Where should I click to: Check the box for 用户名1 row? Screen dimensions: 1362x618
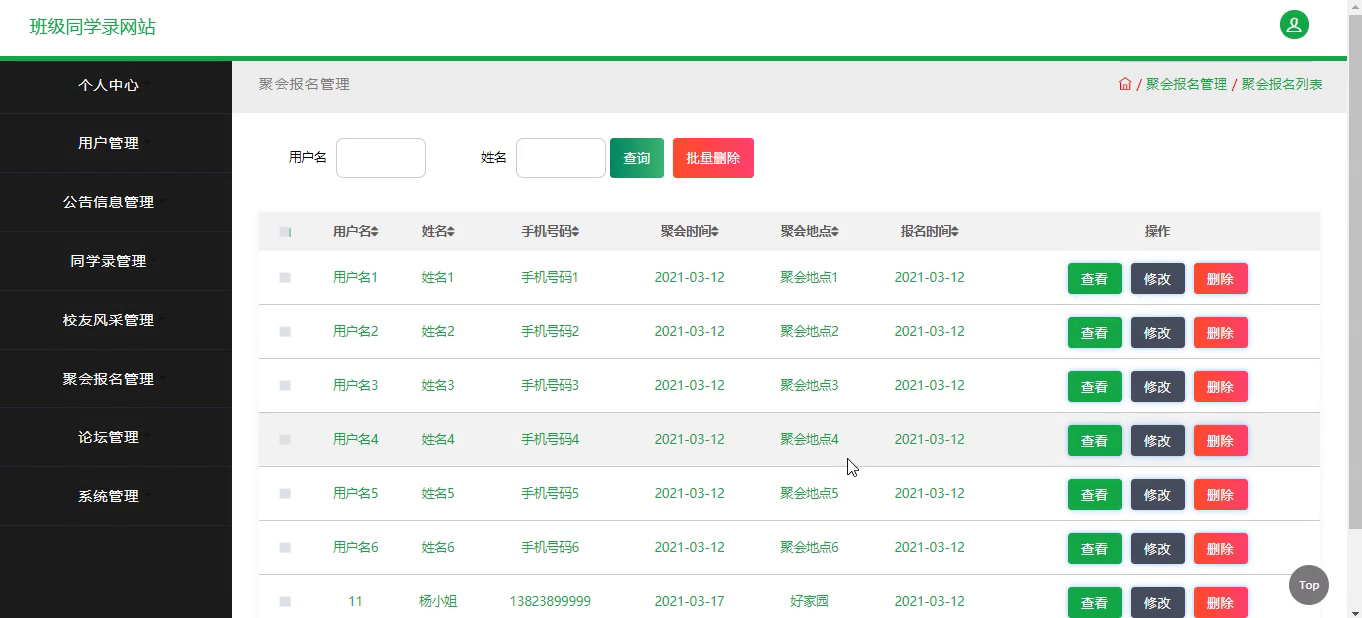click(285, 278)
